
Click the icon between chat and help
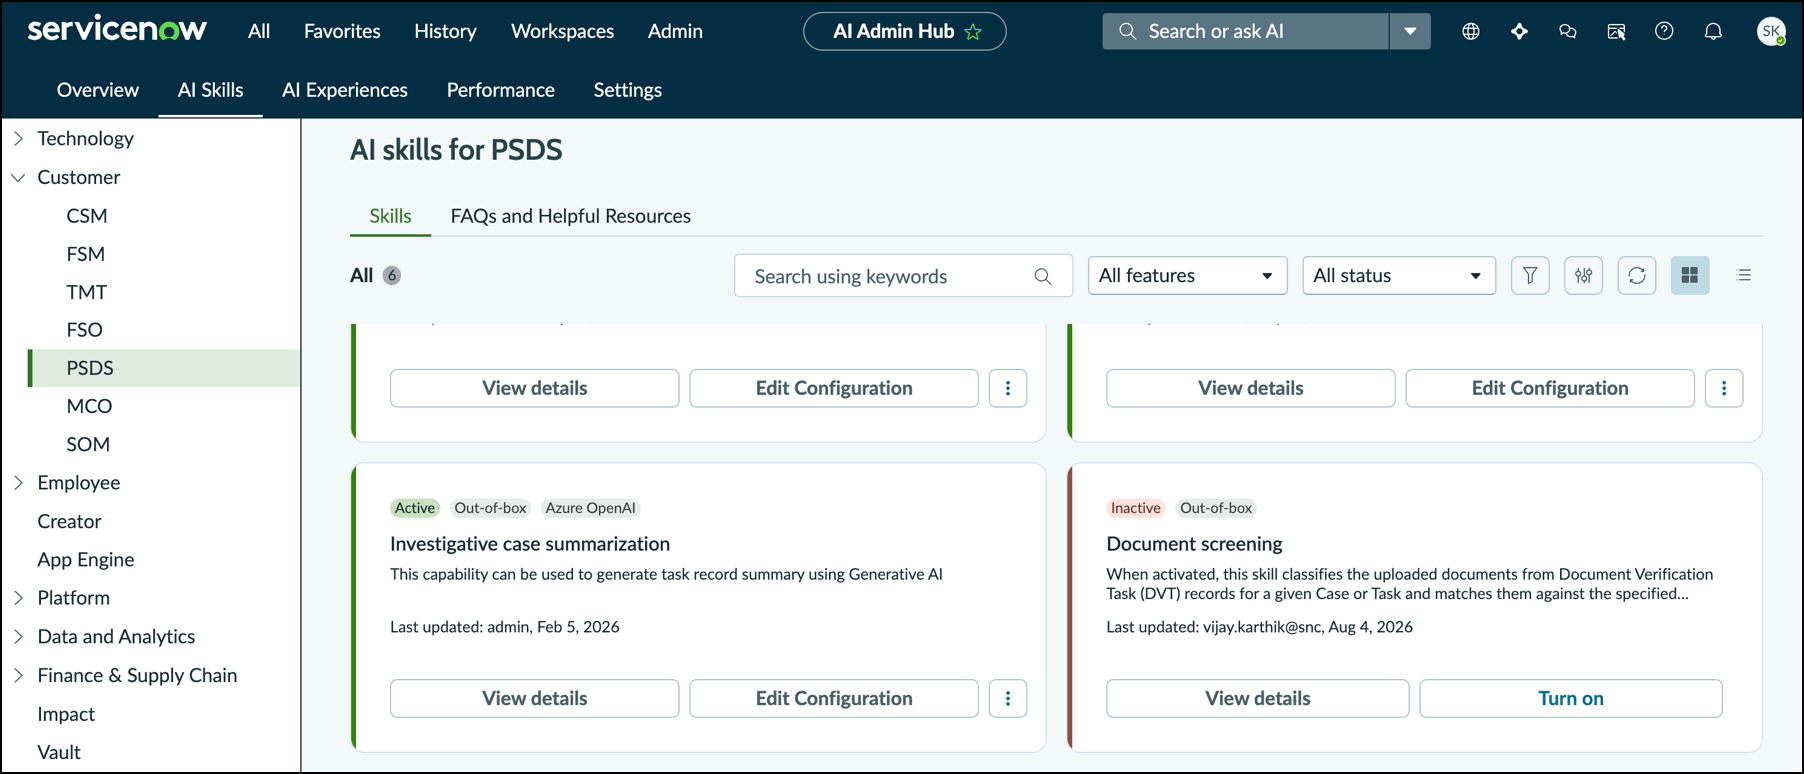[x=1616, y=31]
